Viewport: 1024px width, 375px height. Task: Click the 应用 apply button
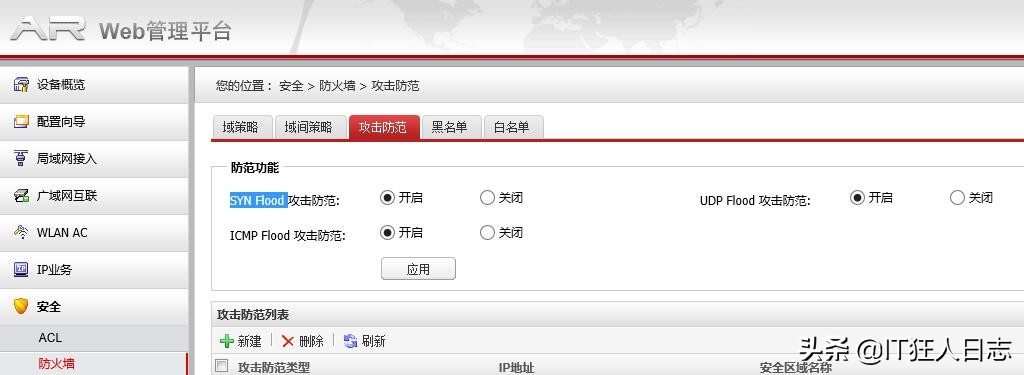point(418,269)
